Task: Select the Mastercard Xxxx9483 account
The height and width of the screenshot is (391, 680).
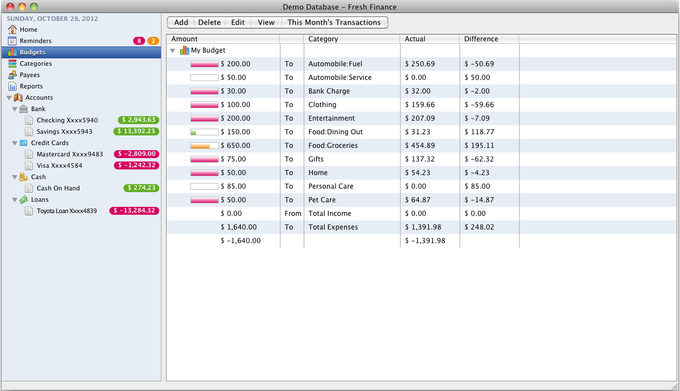Action: tap(82, 154)
